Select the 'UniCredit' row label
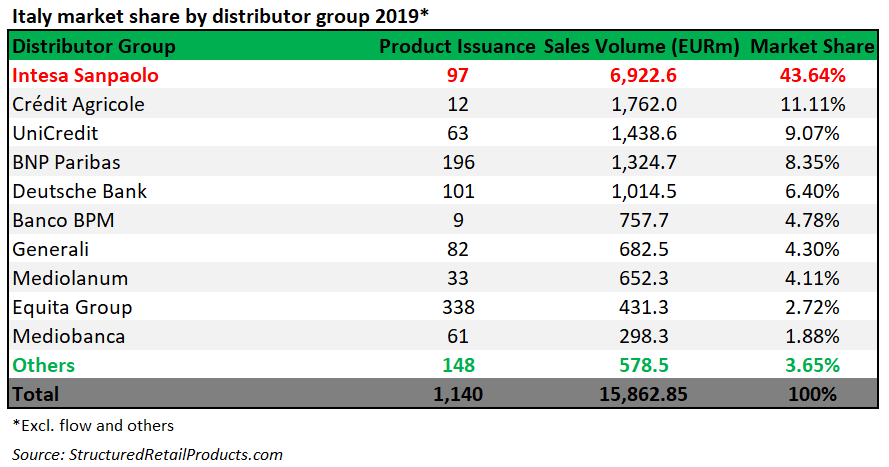Screen dimensions: 889x467 point(56,133)
